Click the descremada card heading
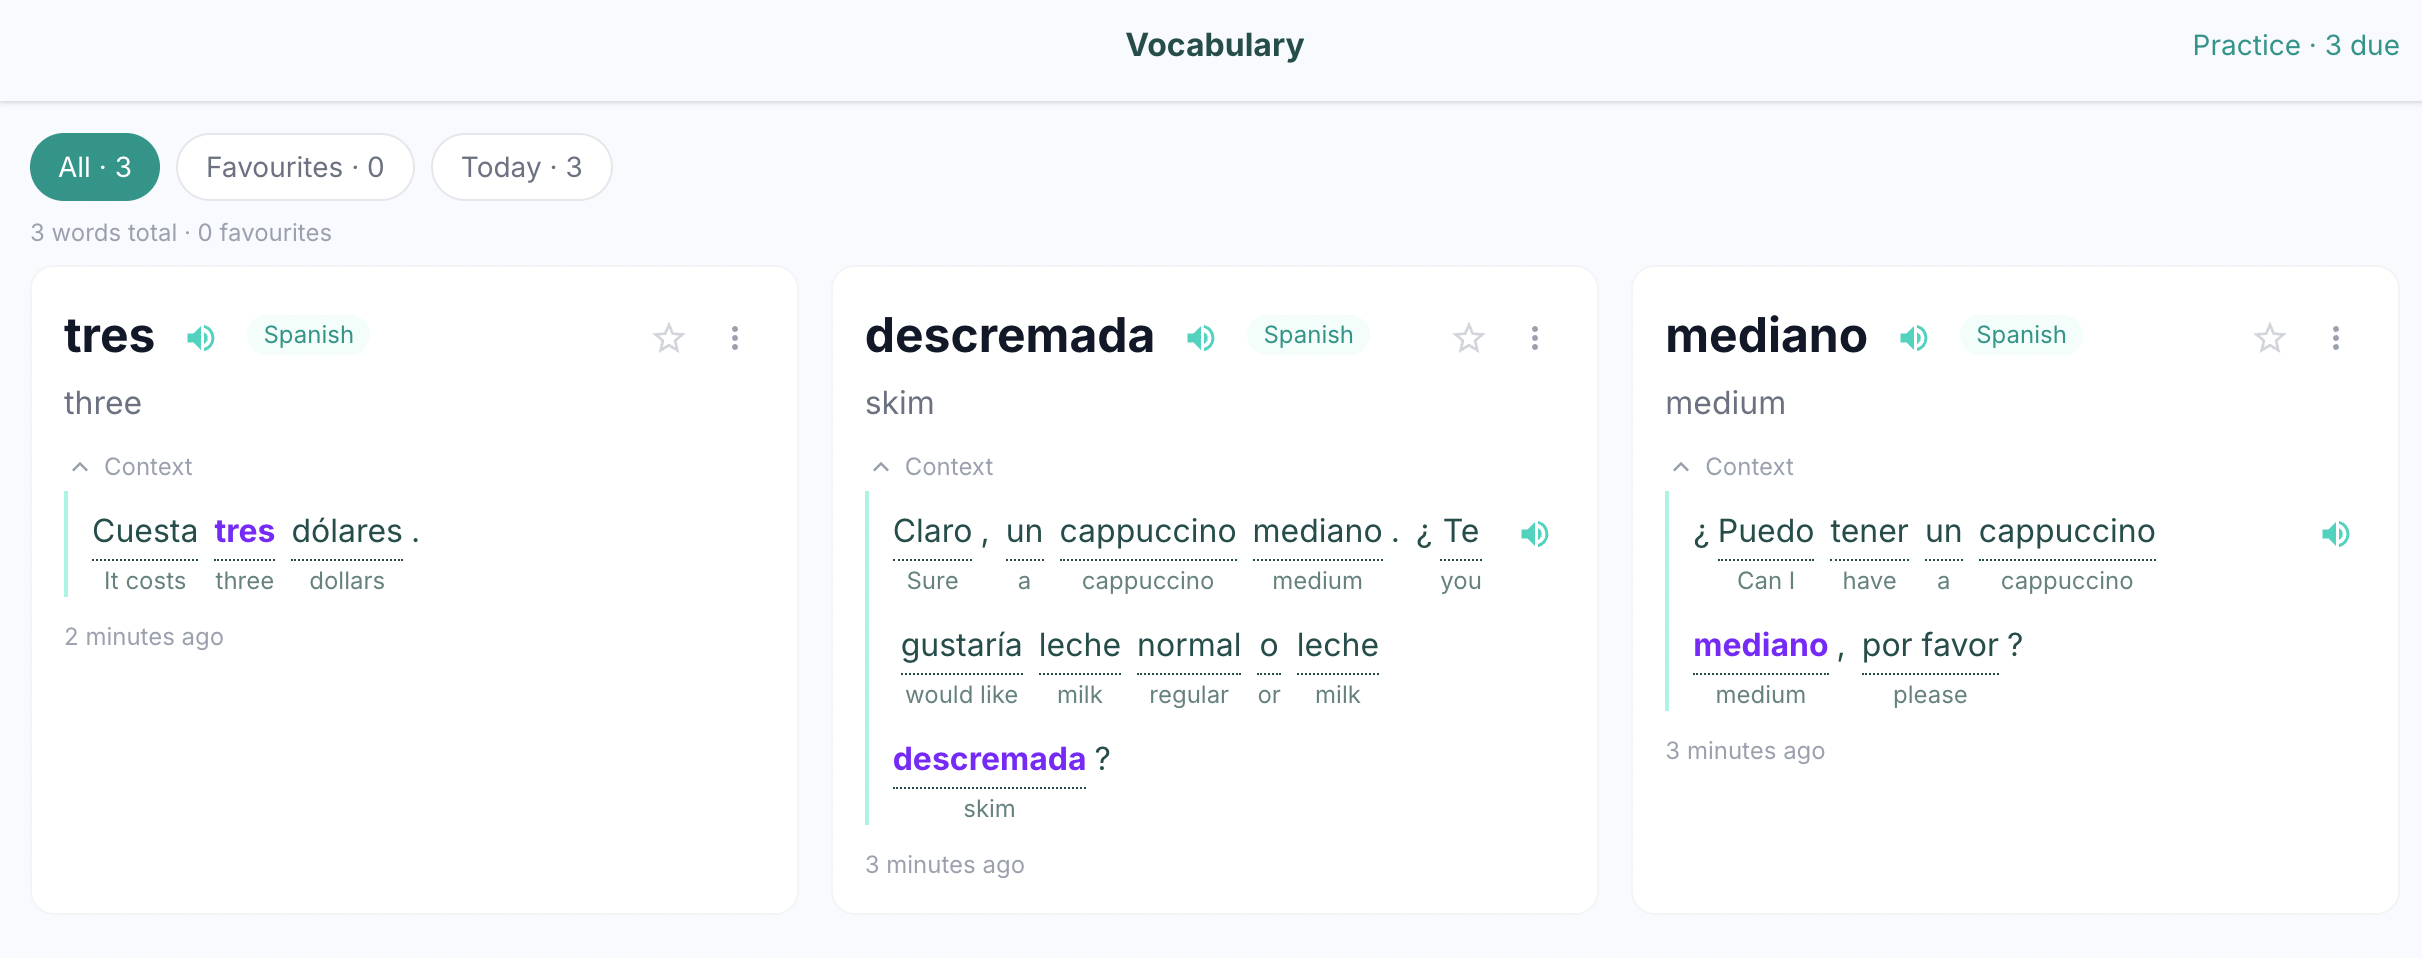 tap(1009, 336)
